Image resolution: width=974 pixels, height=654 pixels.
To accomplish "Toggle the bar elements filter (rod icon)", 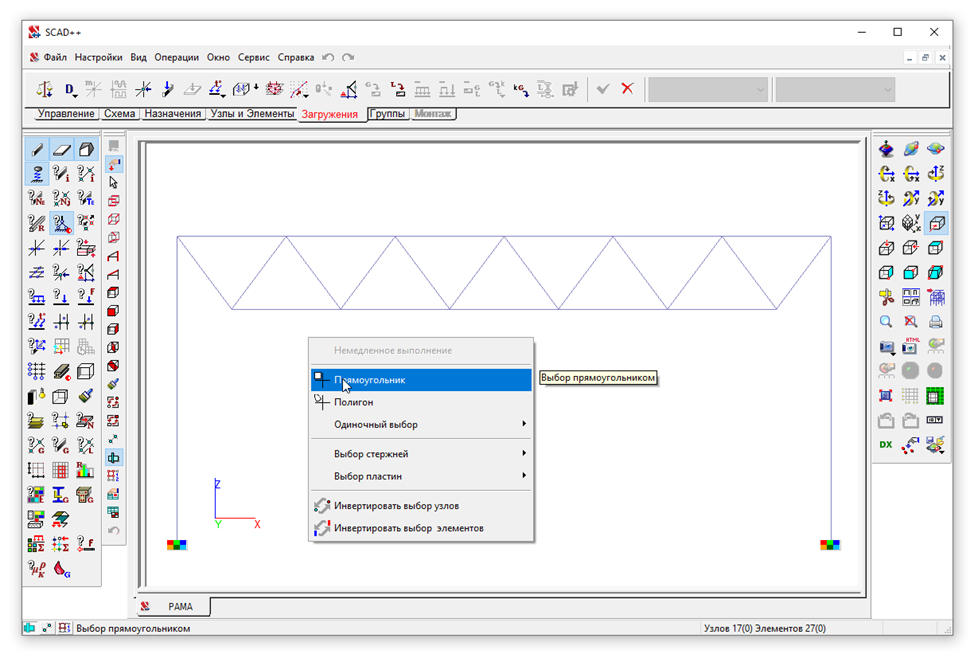I will 37,149.
